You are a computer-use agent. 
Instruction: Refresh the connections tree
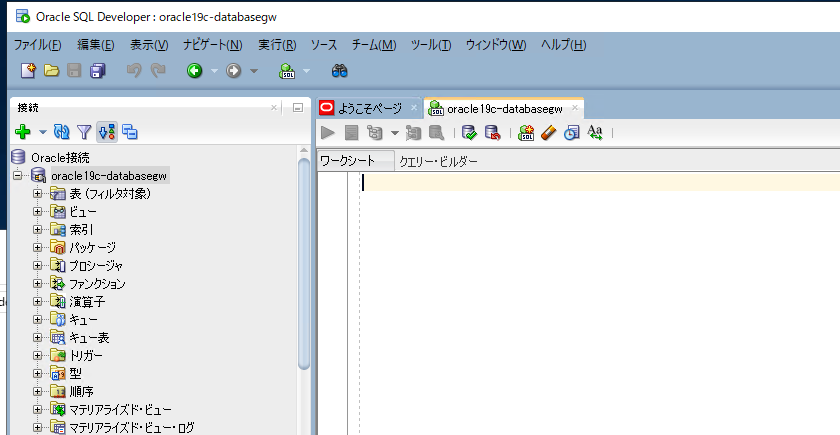point(62,131)
